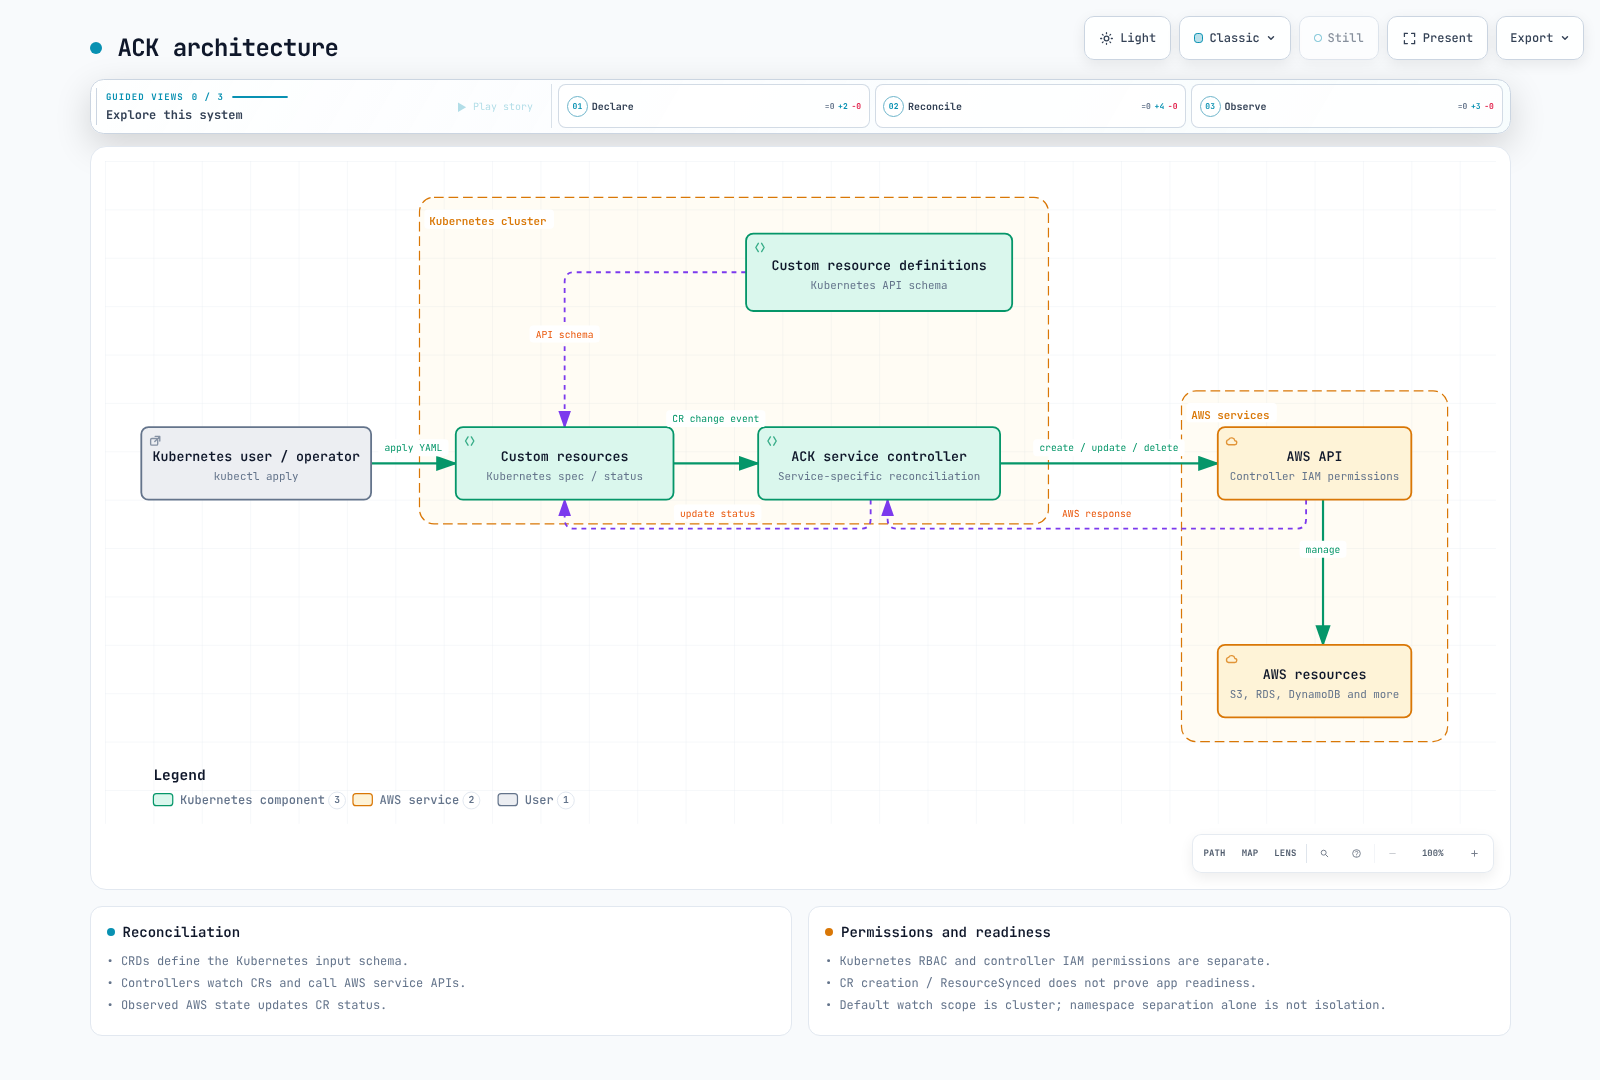
Task: Select the AWS resources node
Action: [x=1314, y=681]
